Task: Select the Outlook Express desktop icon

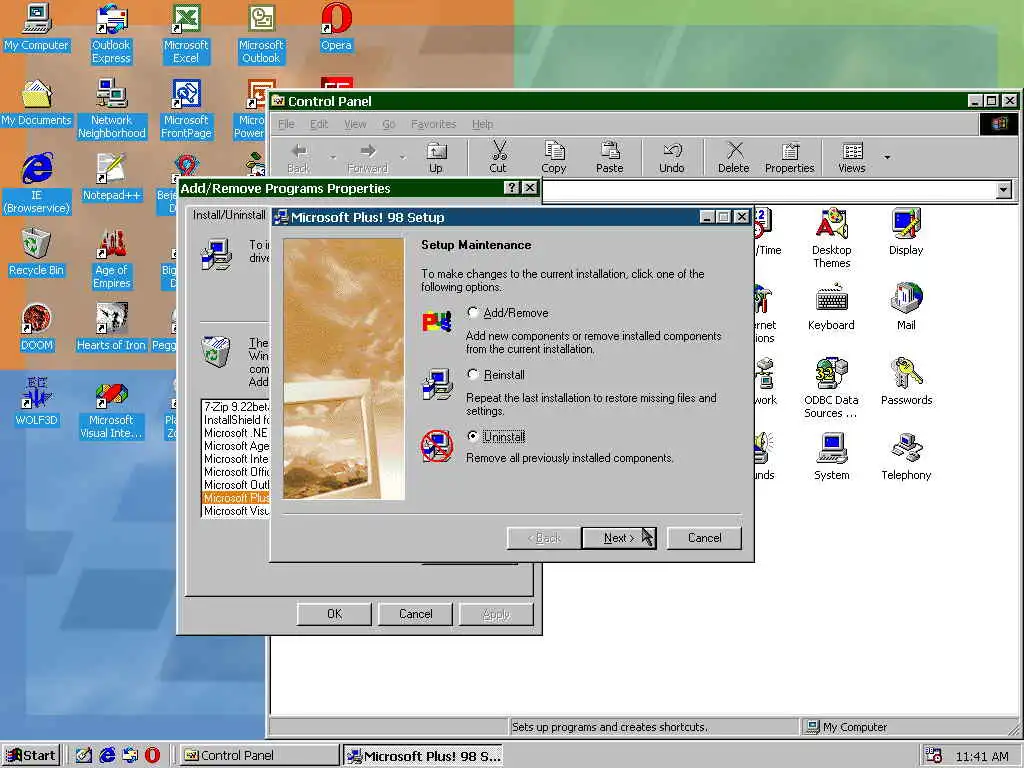Action: click(111, 34)
